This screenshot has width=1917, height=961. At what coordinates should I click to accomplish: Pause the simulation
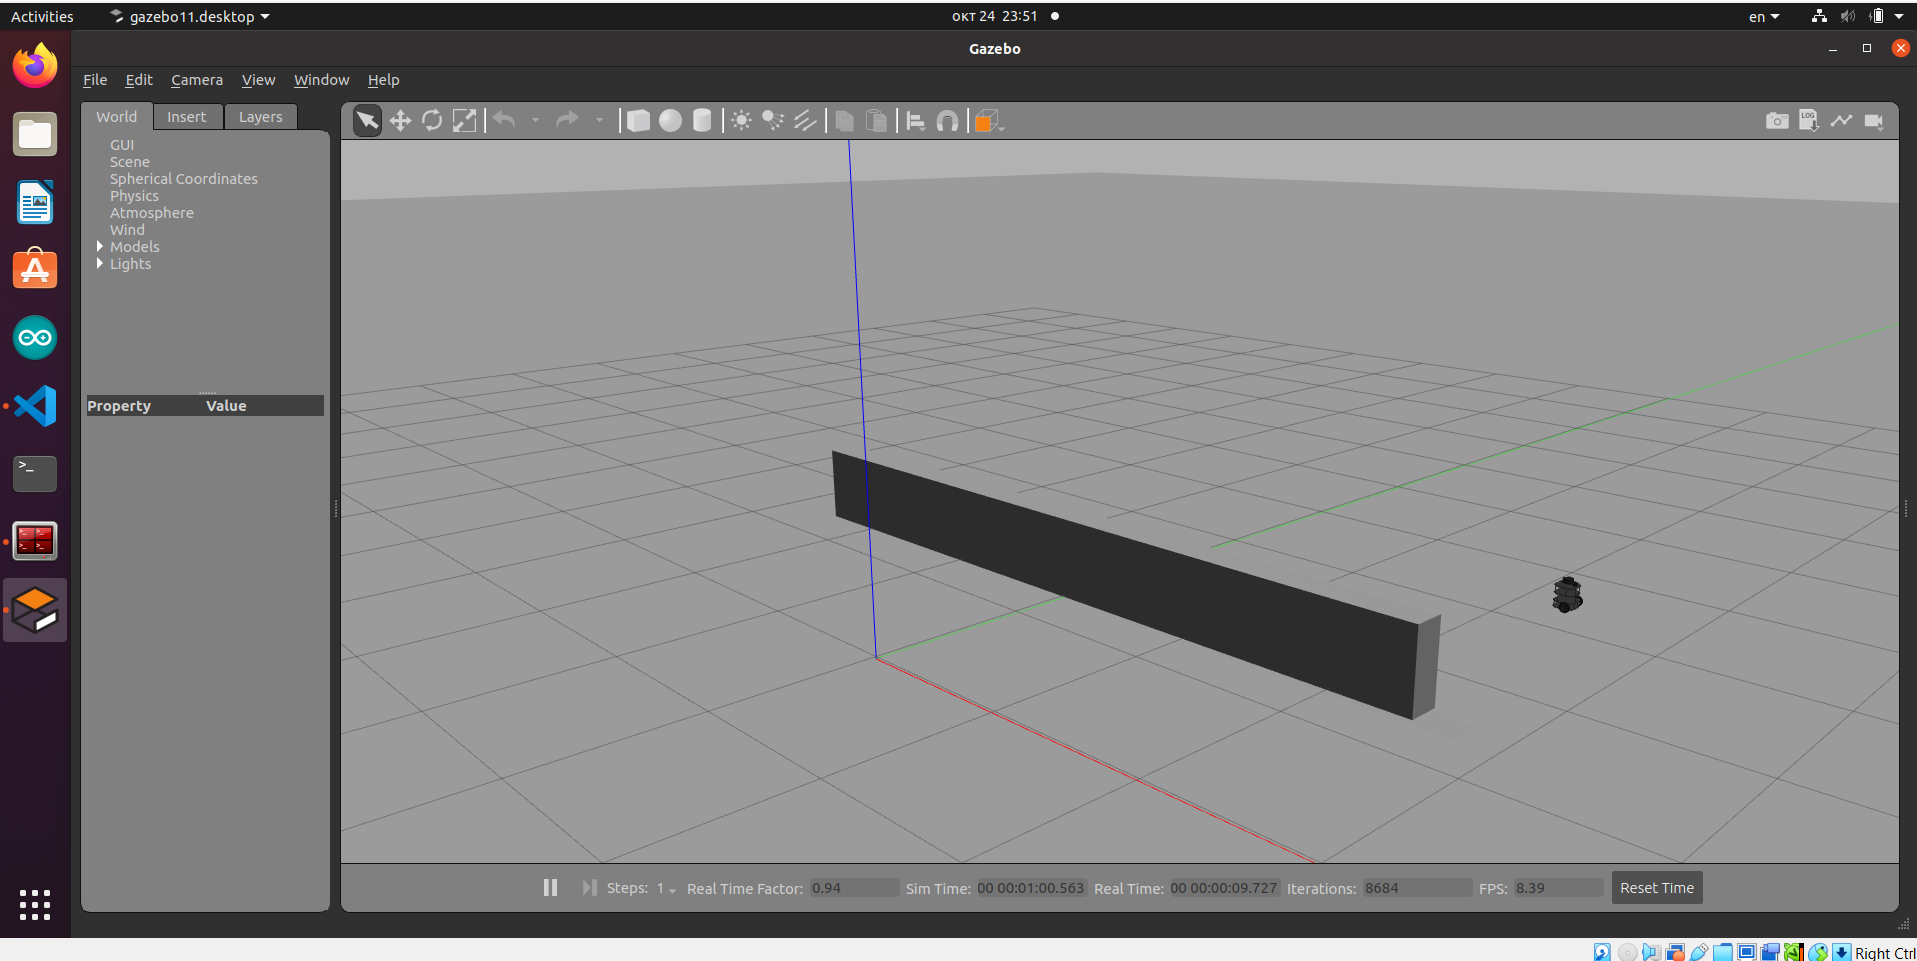(x=550, y=888)
